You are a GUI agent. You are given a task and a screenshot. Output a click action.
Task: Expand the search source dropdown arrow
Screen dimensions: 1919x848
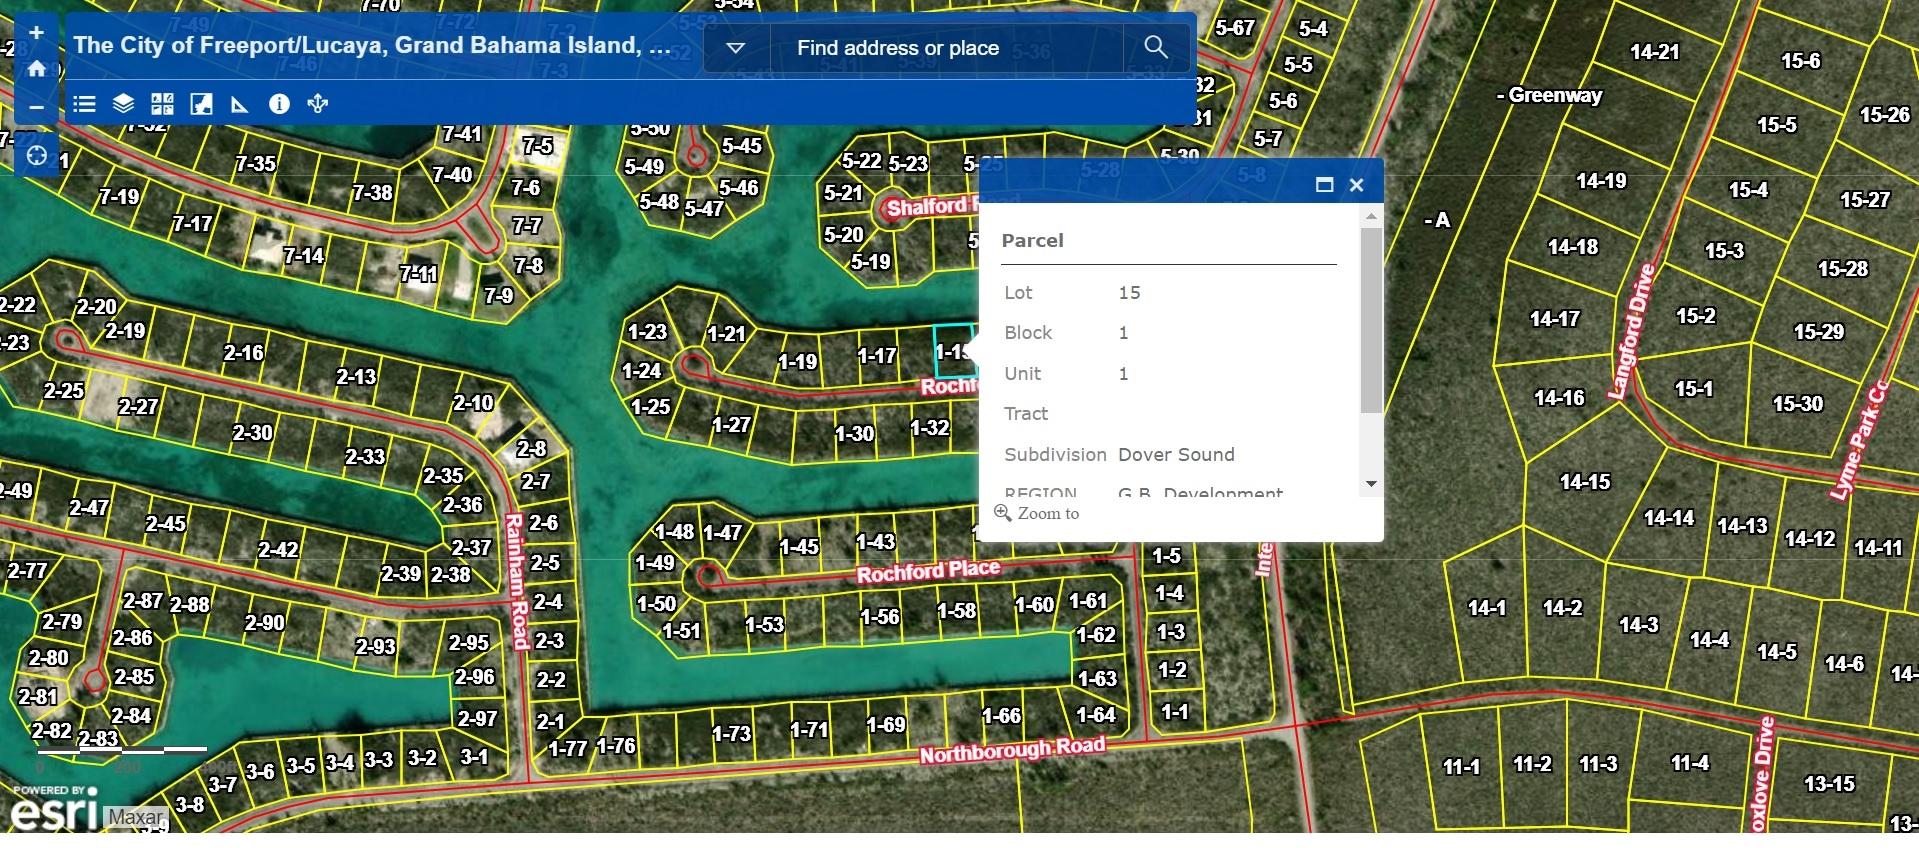[x=735, y=48]
